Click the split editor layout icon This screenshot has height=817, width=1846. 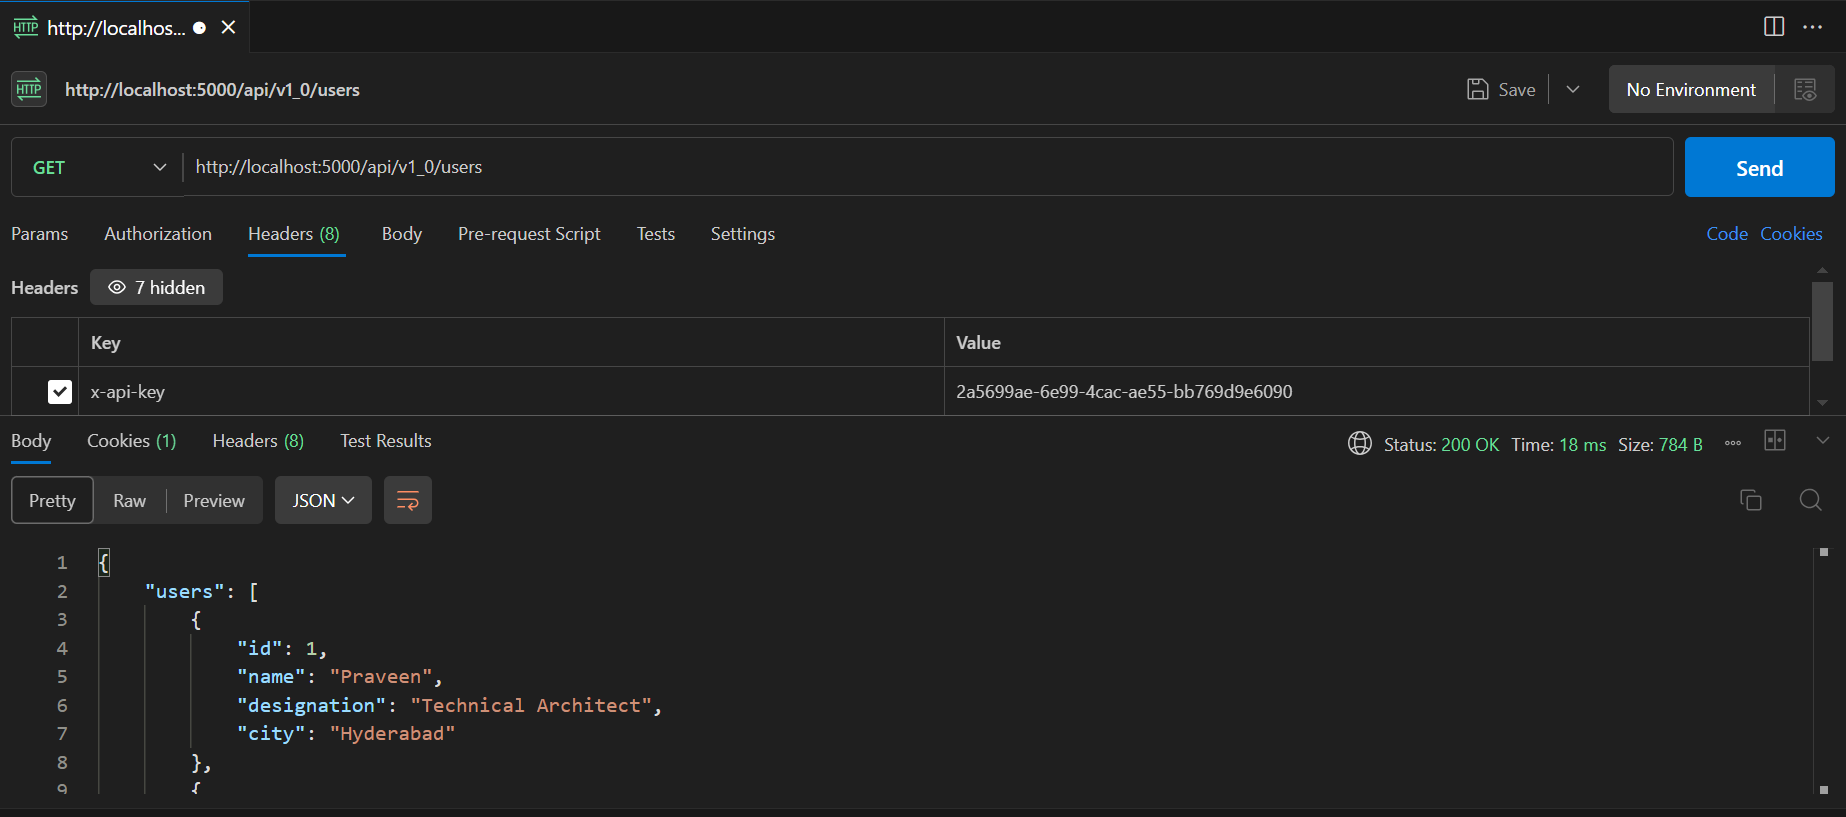tap(1774, 27)
